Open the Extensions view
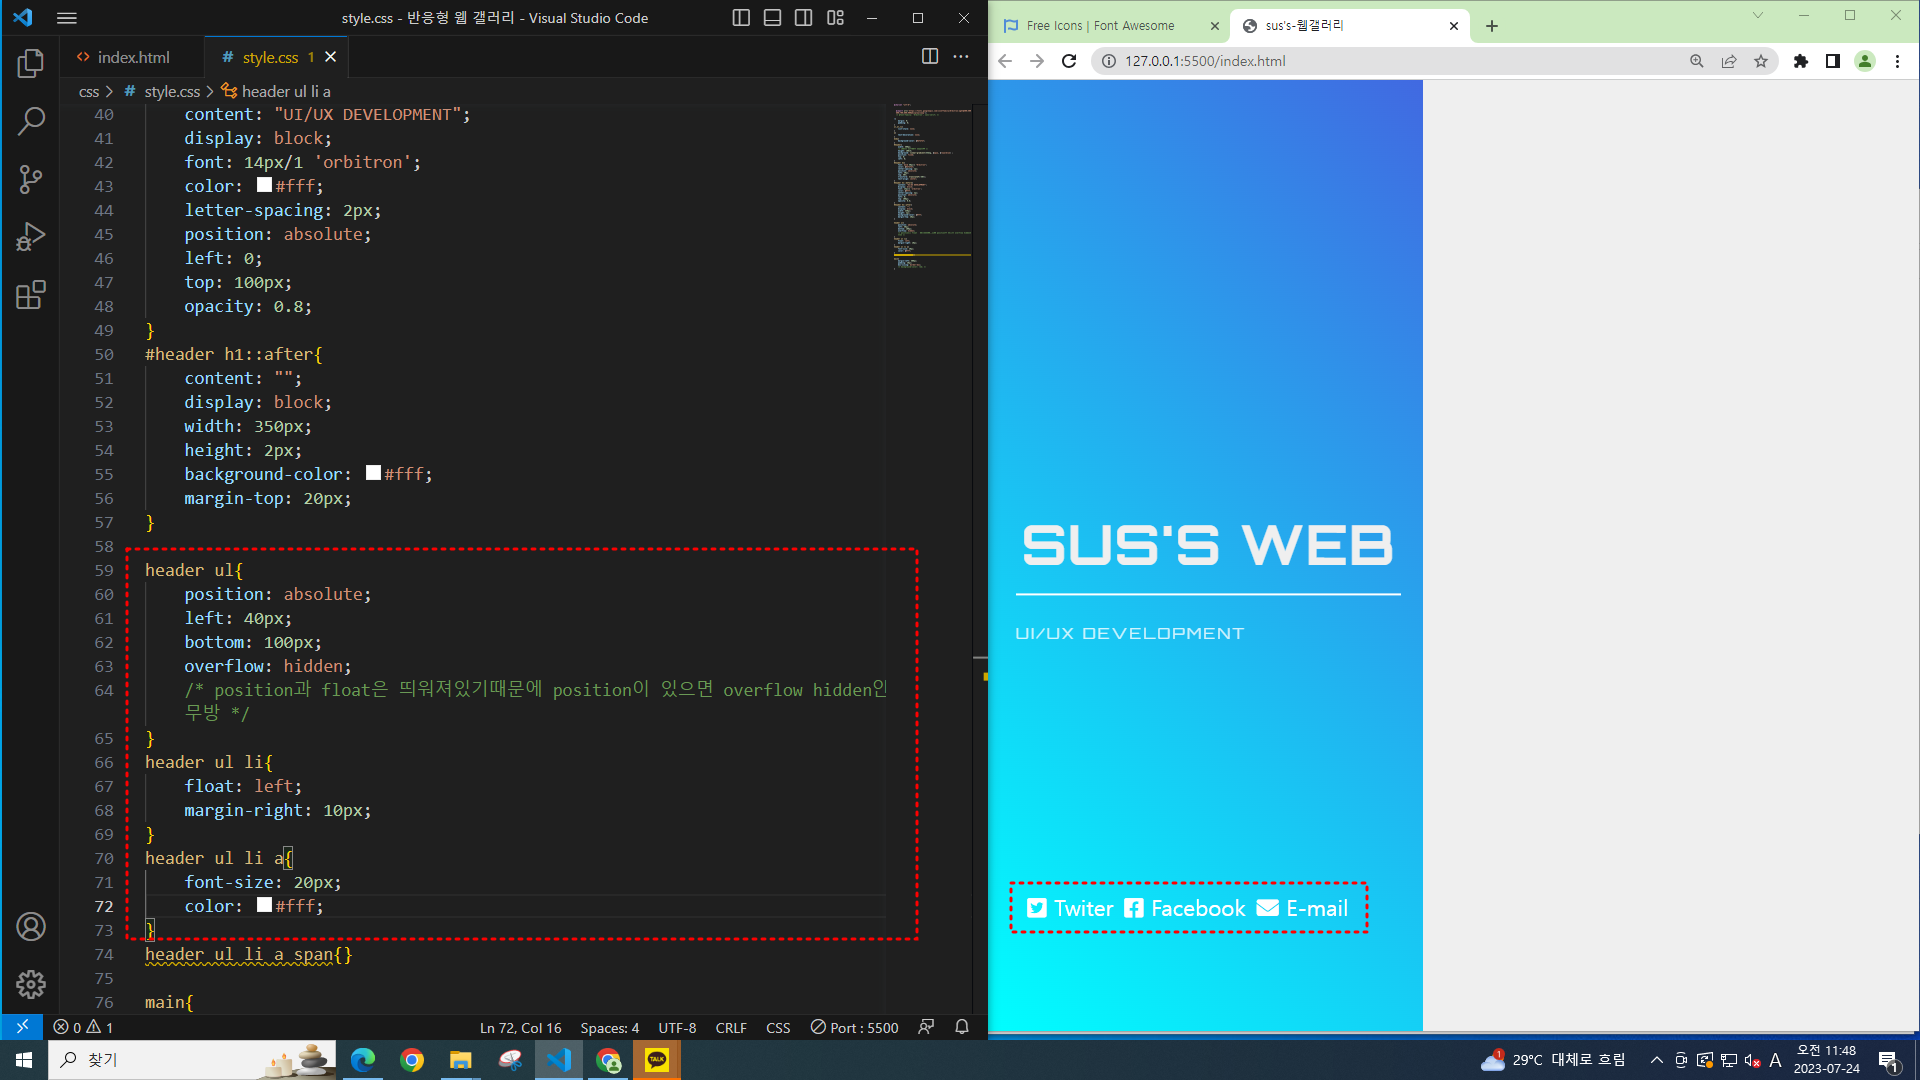Image resolution: width=1920 pixels, height=1080 pixels. pyautogui.click(x=31, y=295)
